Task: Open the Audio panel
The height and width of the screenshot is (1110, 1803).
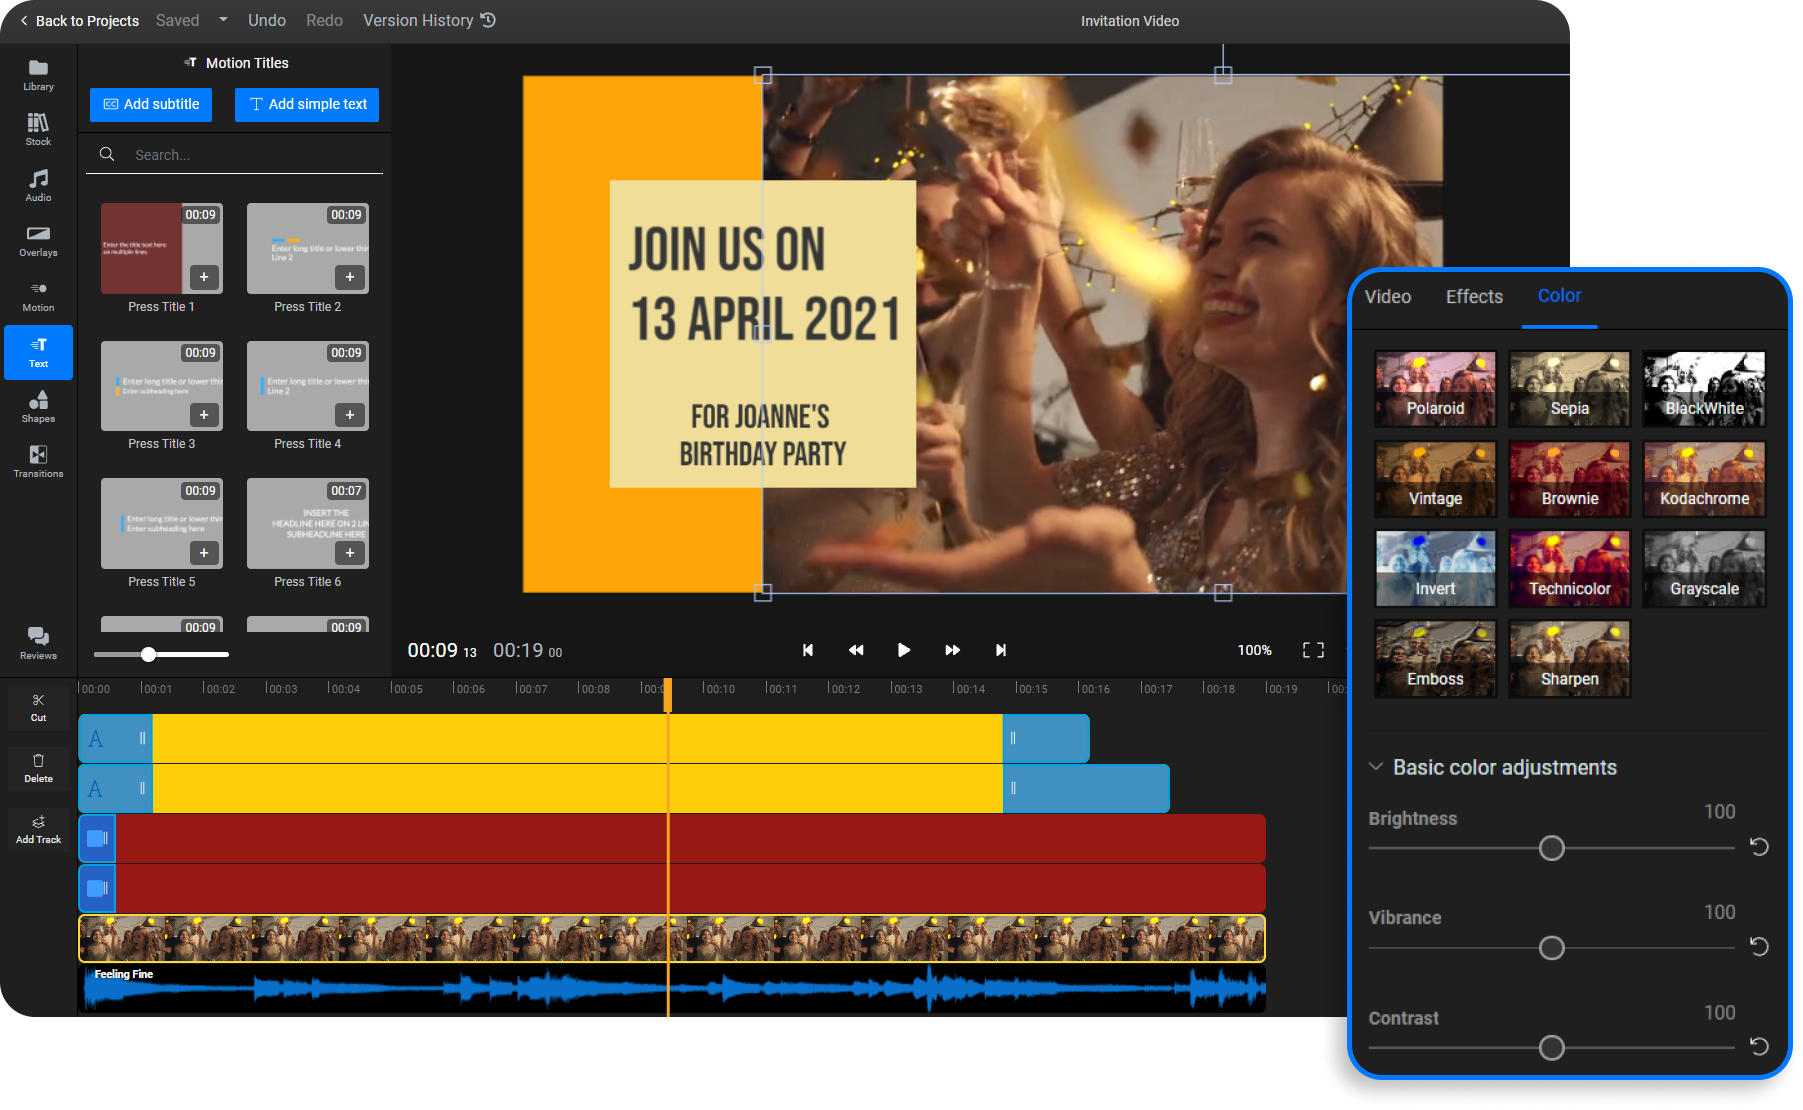Action: [x=38, y=185]
